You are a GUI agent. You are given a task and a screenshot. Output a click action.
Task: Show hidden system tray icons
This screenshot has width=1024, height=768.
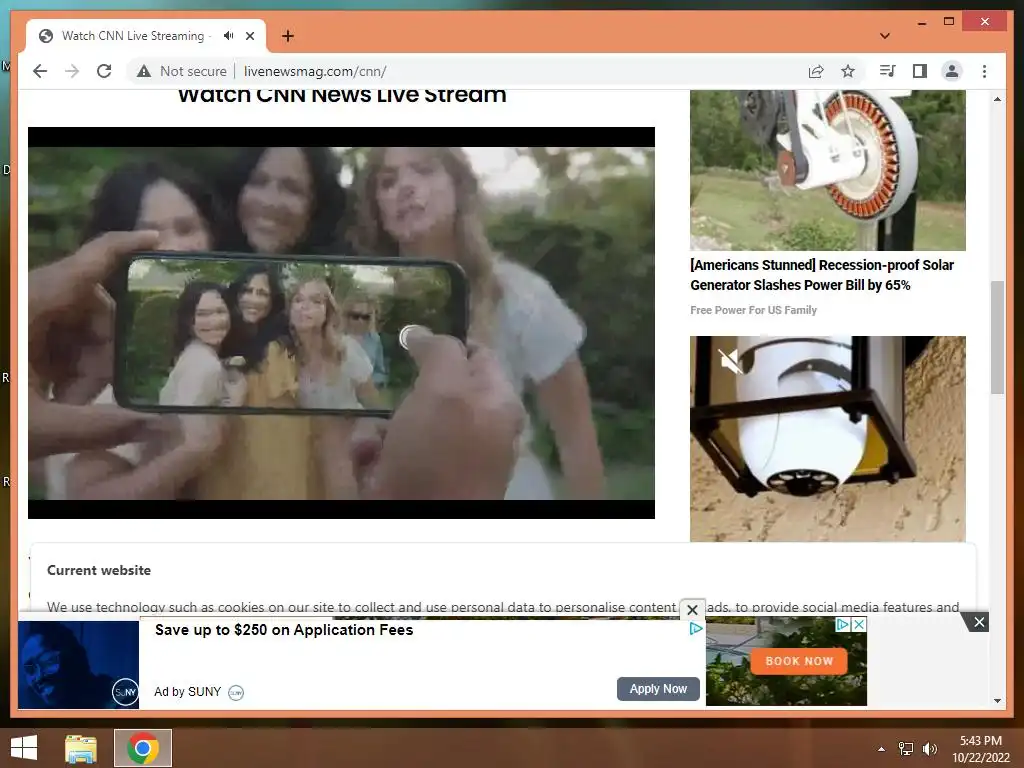pyautogui.click(x=882, y=749)
